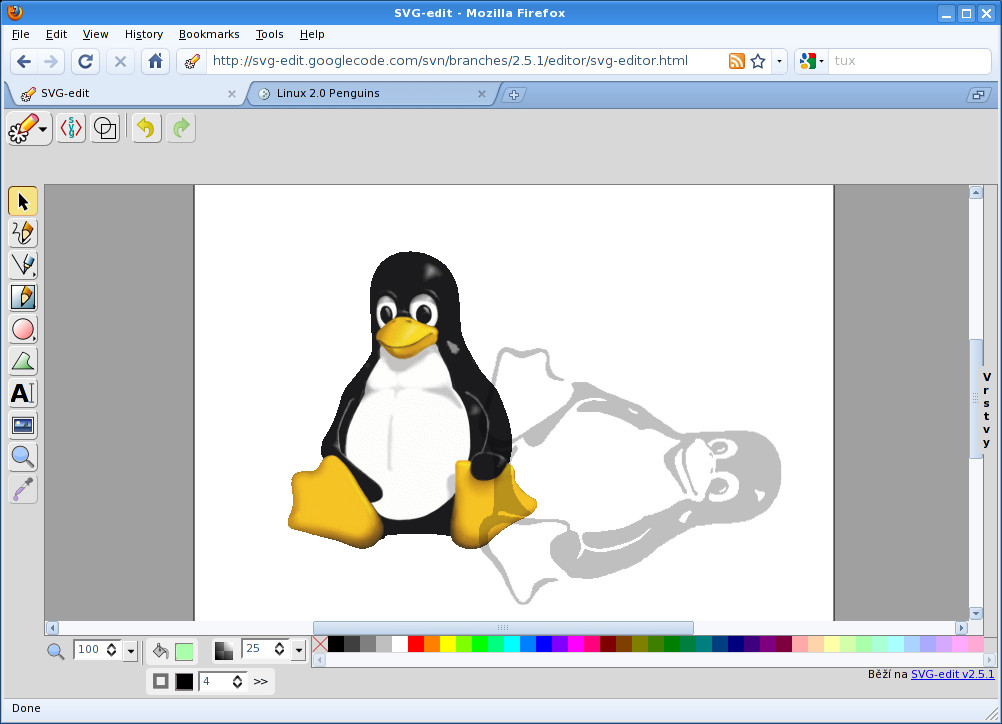Select the arrow Select tool
1002x724 pixels.
pyautogui.click(x=23, y=201)
